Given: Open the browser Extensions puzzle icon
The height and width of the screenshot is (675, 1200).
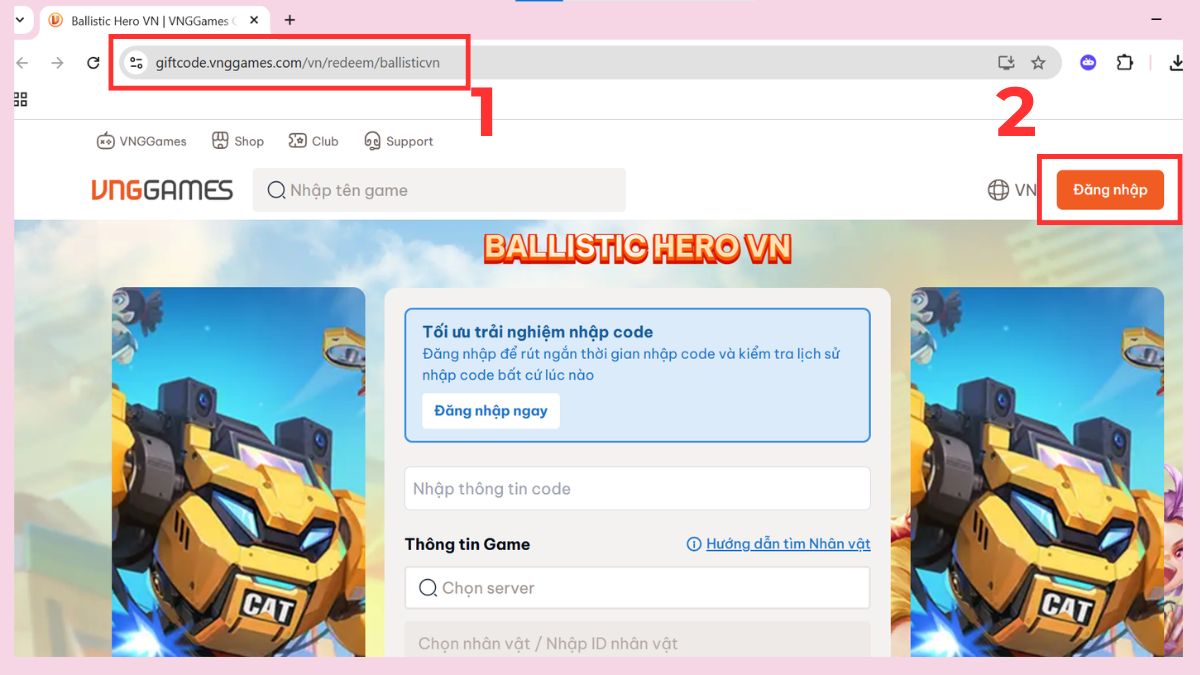Looking at the screenshot, I should coord(1124,61).
